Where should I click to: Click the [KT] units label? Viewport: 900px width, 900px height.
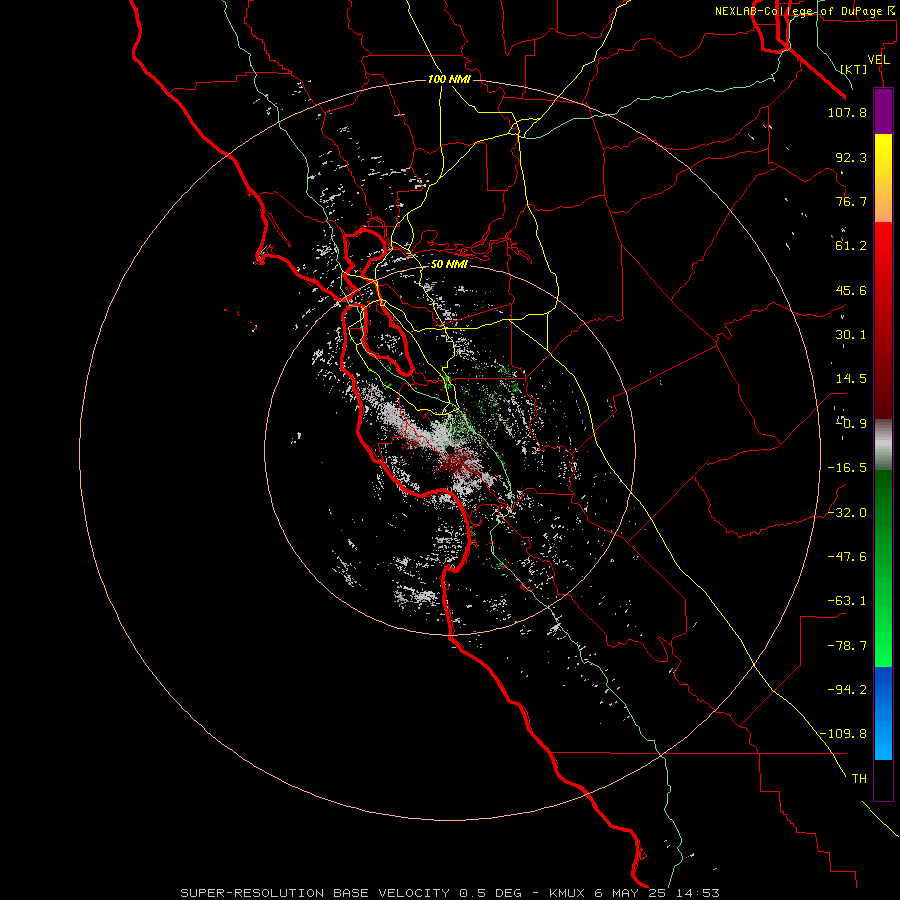coord(854,69)
